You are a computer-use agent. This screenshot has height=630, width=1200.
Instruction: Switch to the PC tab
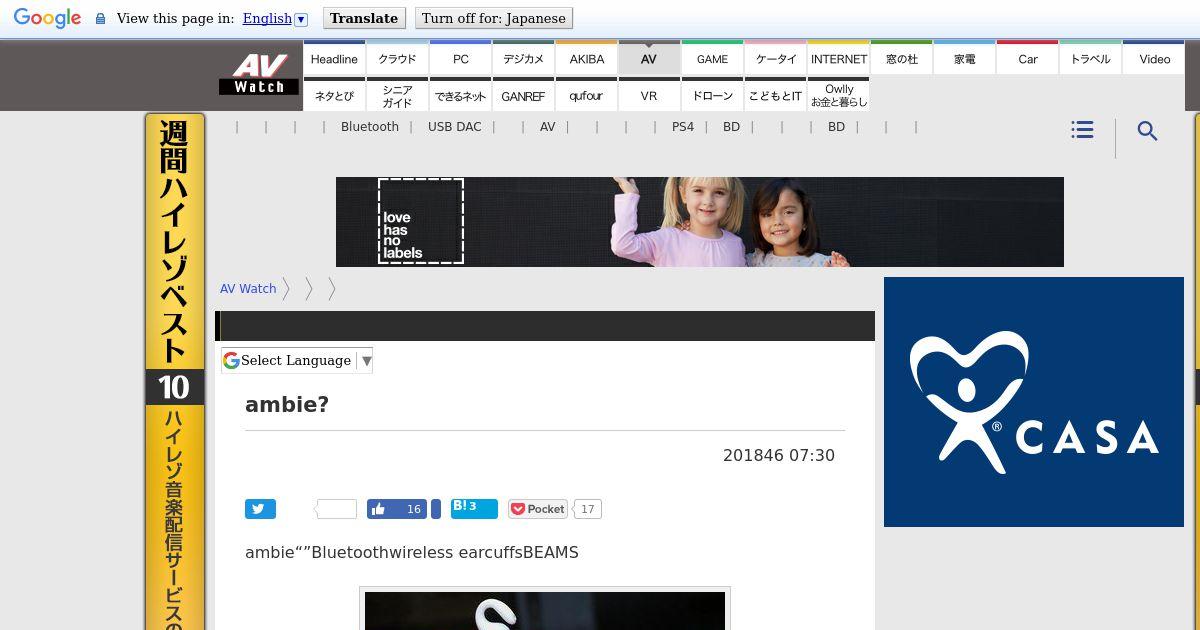[x=460, y=58]
